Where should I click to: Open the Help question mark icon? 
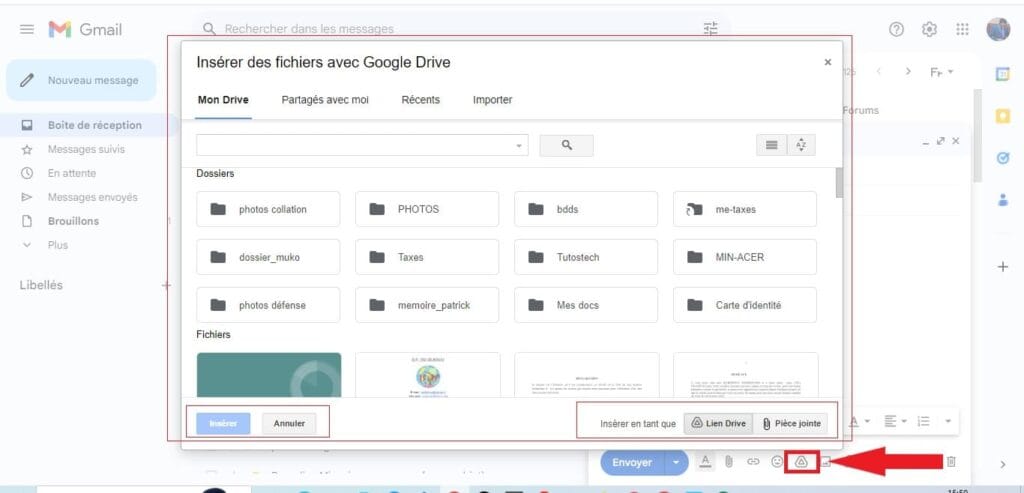pos(897,29)
